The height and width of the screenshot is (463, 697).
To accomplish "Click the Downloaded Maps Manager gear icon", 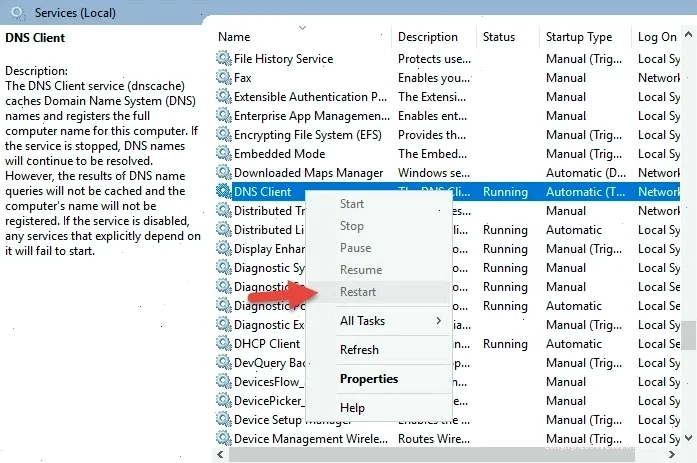I will tap(224, 172).
